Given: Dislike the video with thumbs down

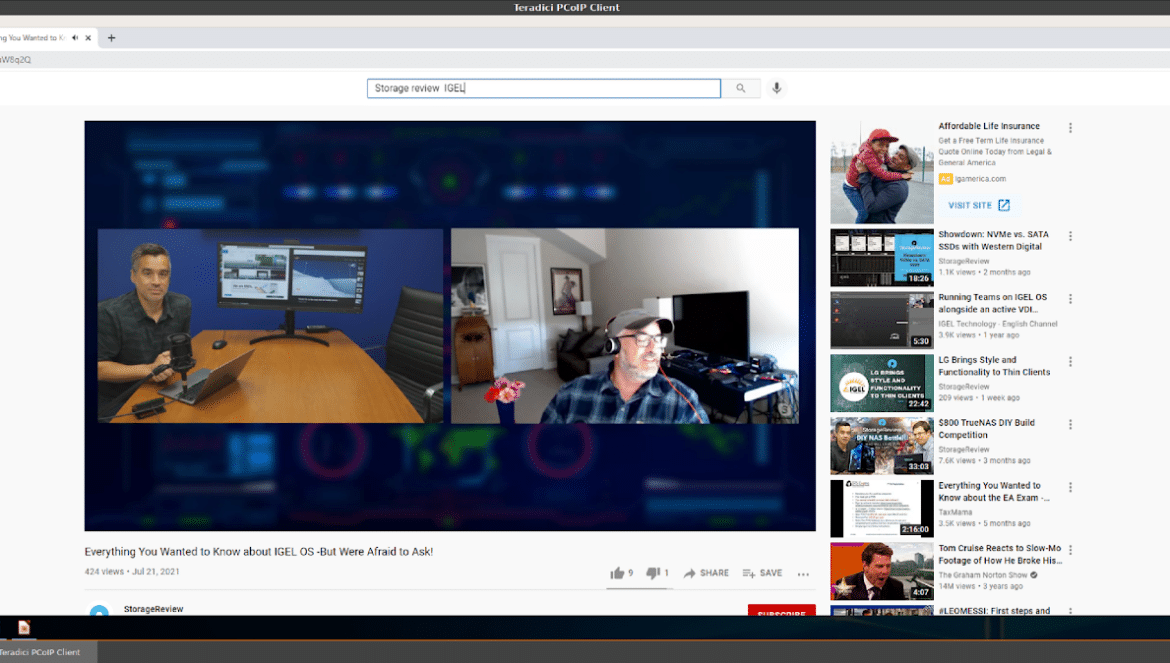Looking at the screenshot, I should pos(657,573).
